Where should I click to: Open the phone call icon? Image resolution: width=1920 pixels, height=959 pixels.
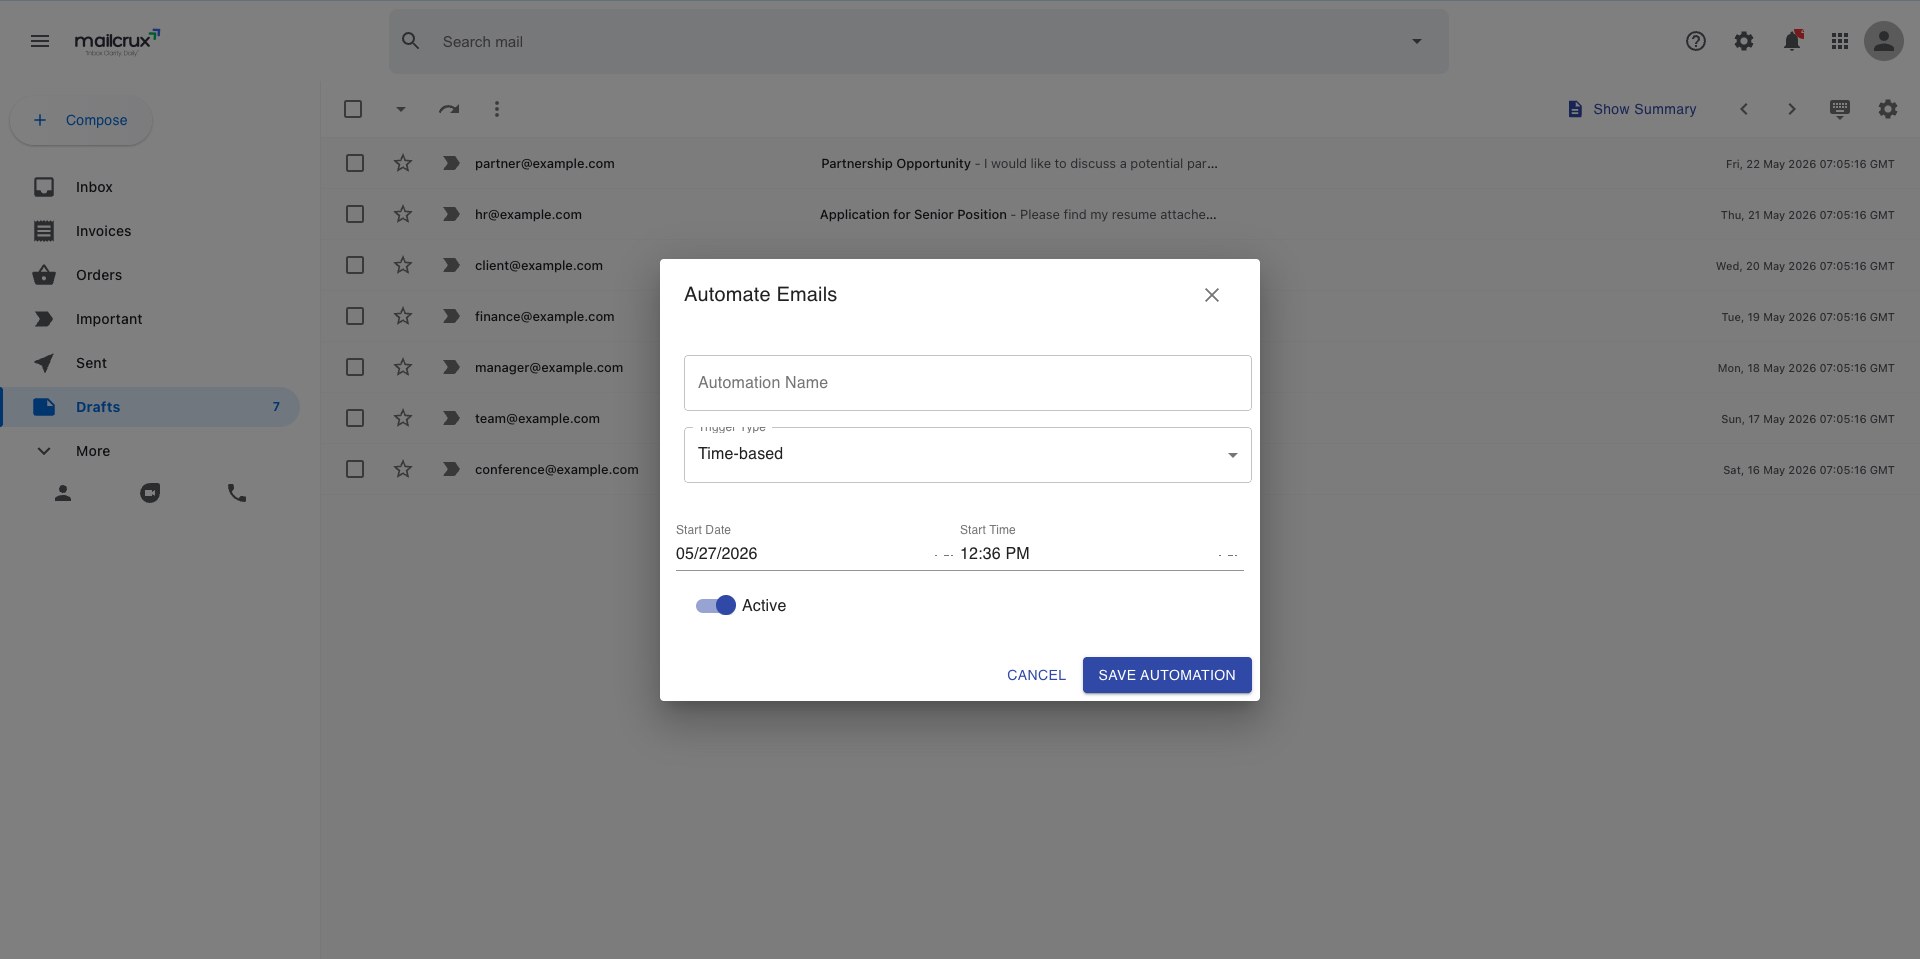[237, 493]
